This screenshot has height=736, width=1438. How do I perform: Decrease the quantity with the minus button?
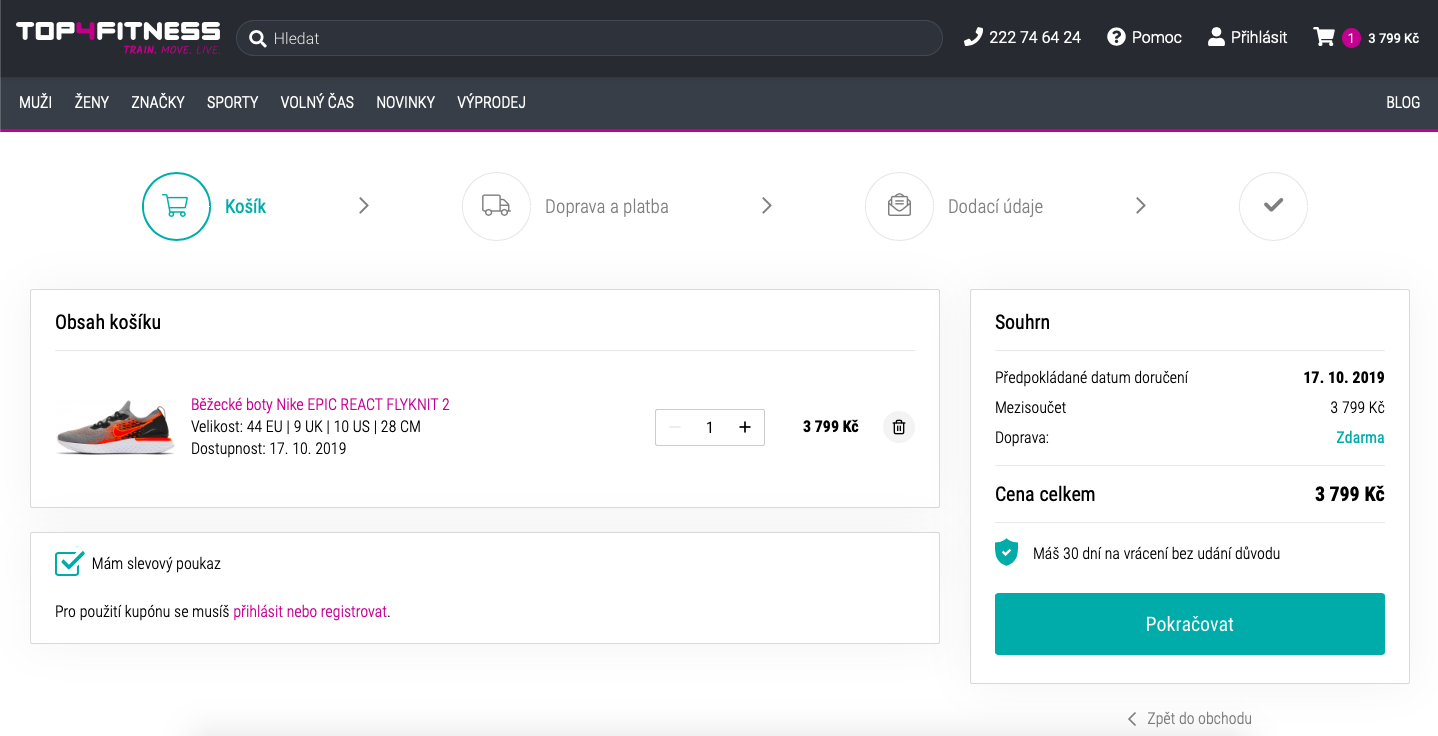(674, 427)
